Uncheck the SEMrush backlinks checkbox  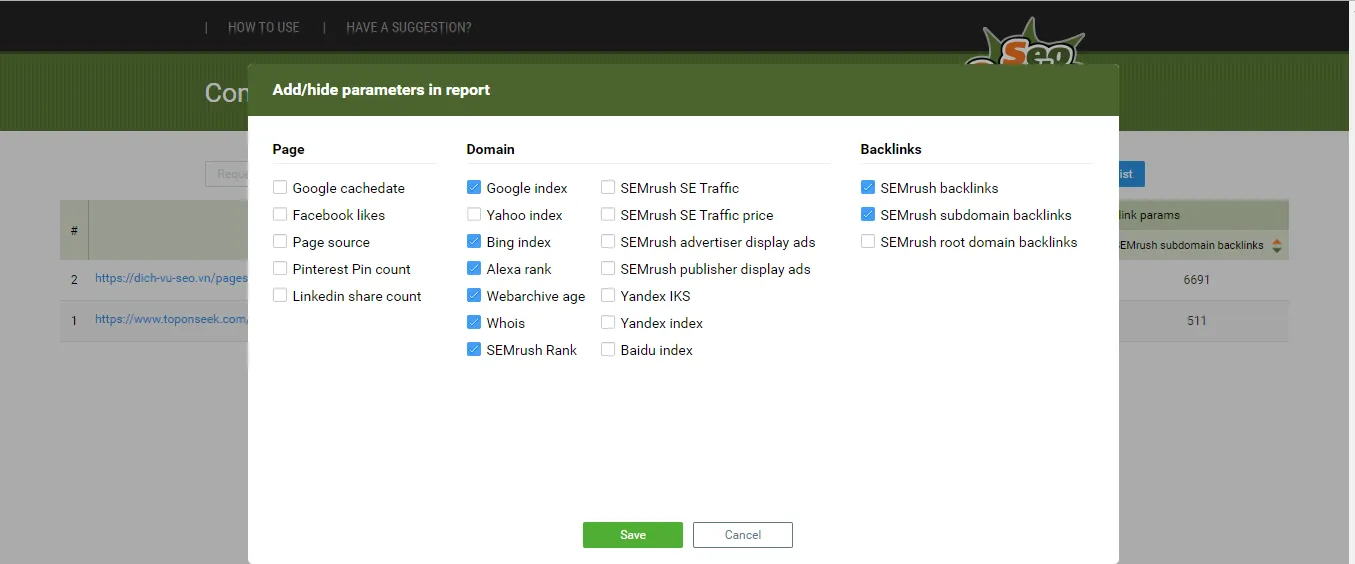[x=868, y=188]
